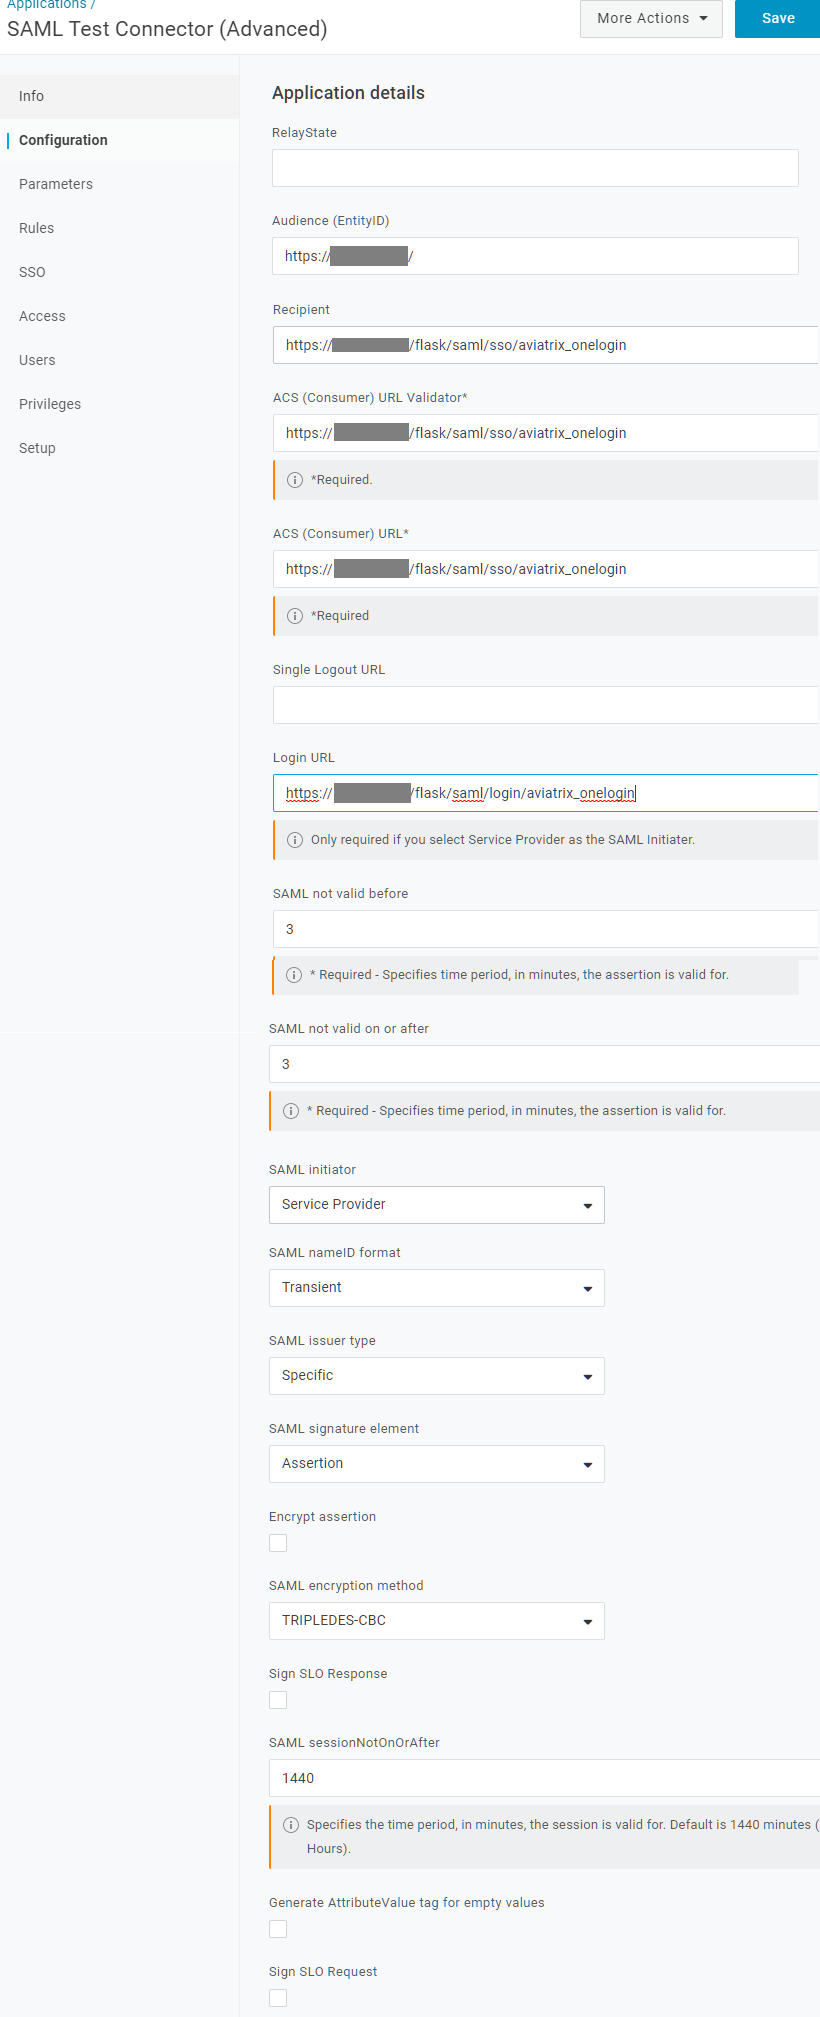This screenshot has height=2017, width=820.
Task: Click info icon under Login URL field
Action: 295,840
